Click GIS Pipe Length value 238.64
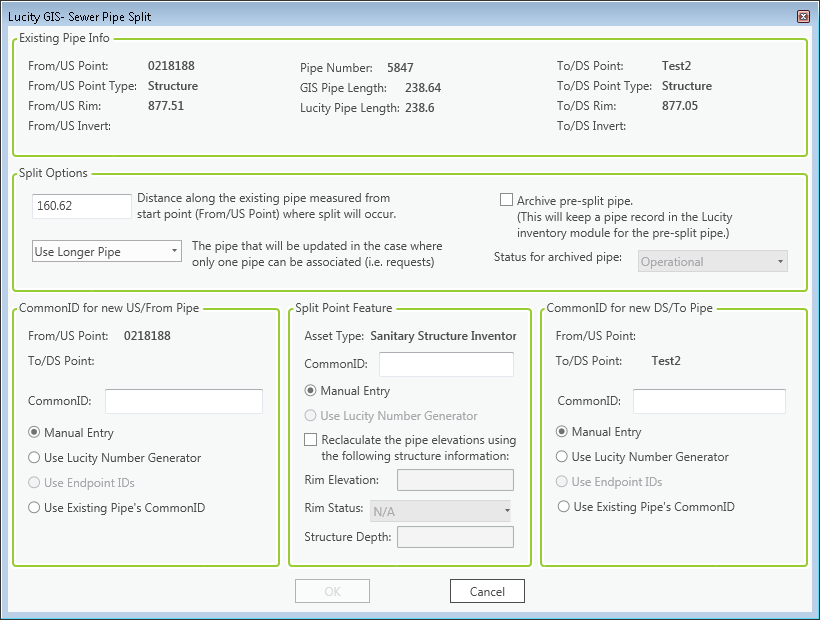820x620 pixels. point(423,88)
